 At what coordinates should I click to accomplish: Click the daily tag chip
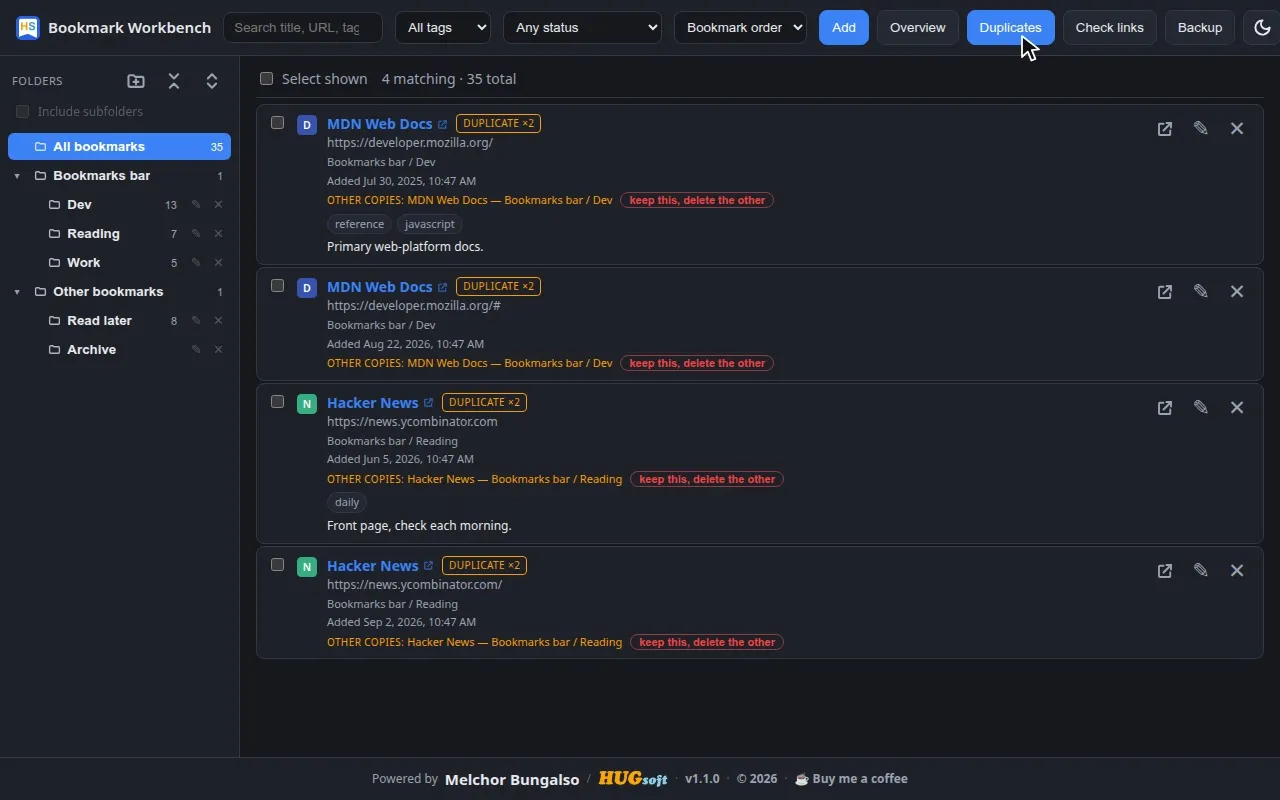[x=347, y=503]
